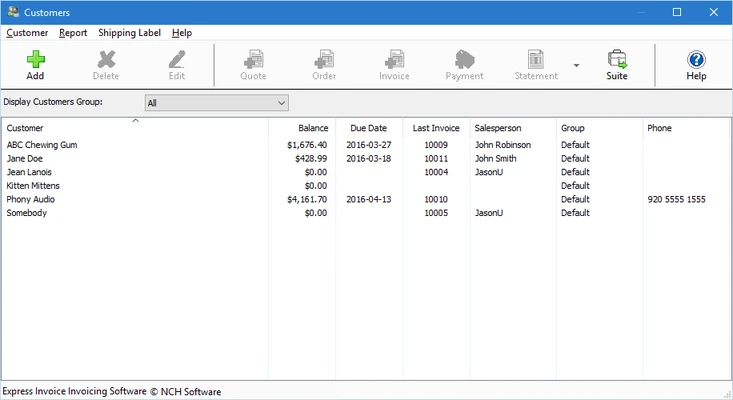
Task: Click last invoice number 10011
Action: click(436, 158)
